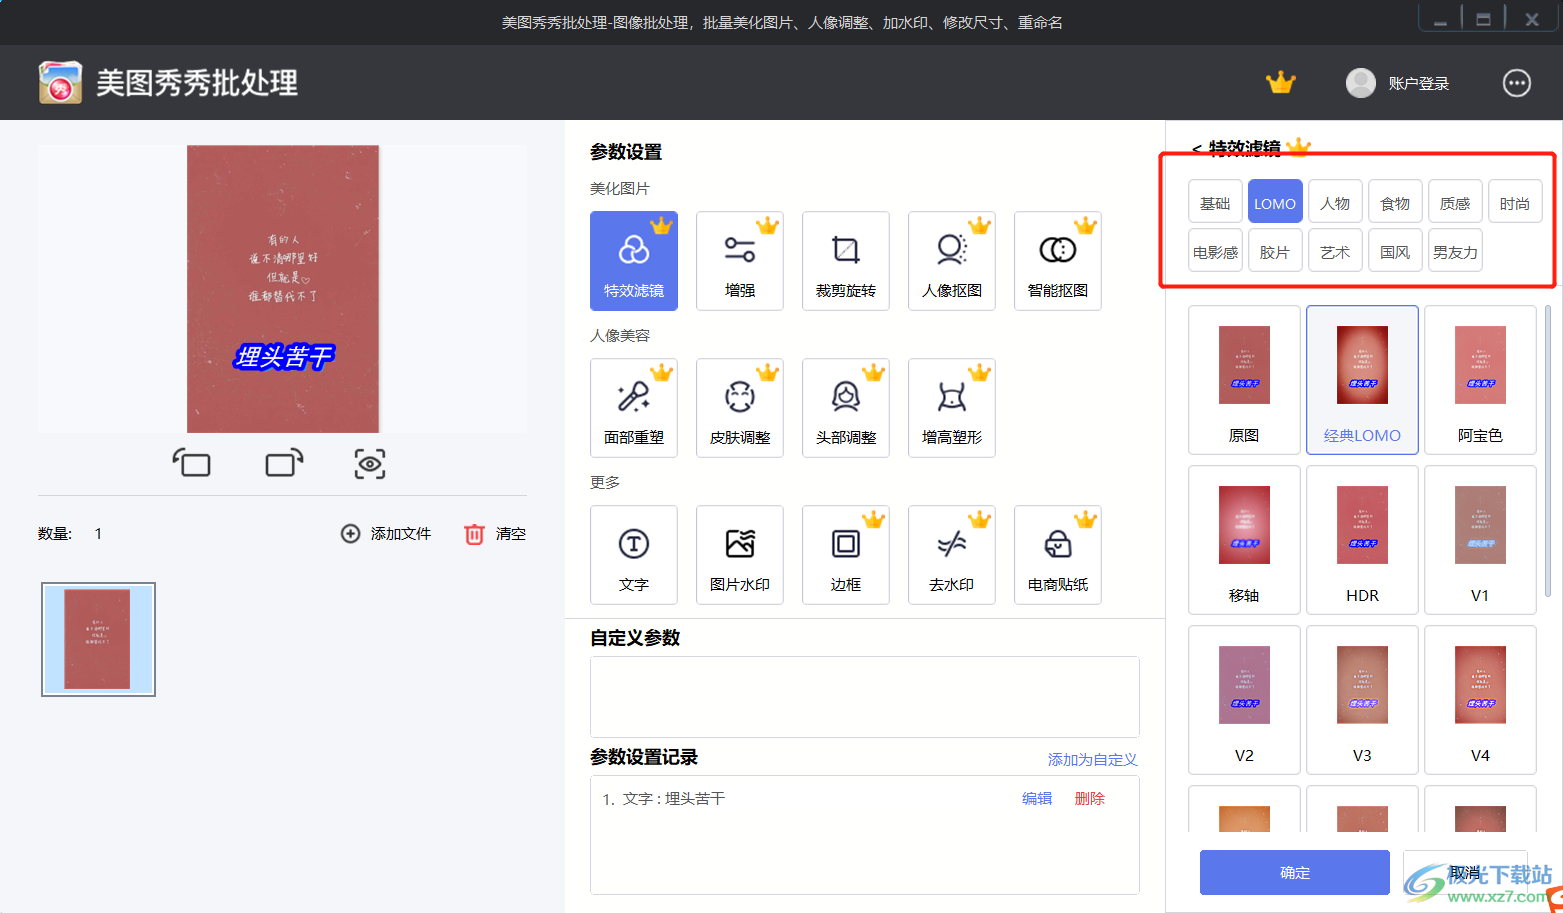Open the 裁剪旋转 crop rotate tool
Screen dimensions: 1563x913
[x=846, y=261]
